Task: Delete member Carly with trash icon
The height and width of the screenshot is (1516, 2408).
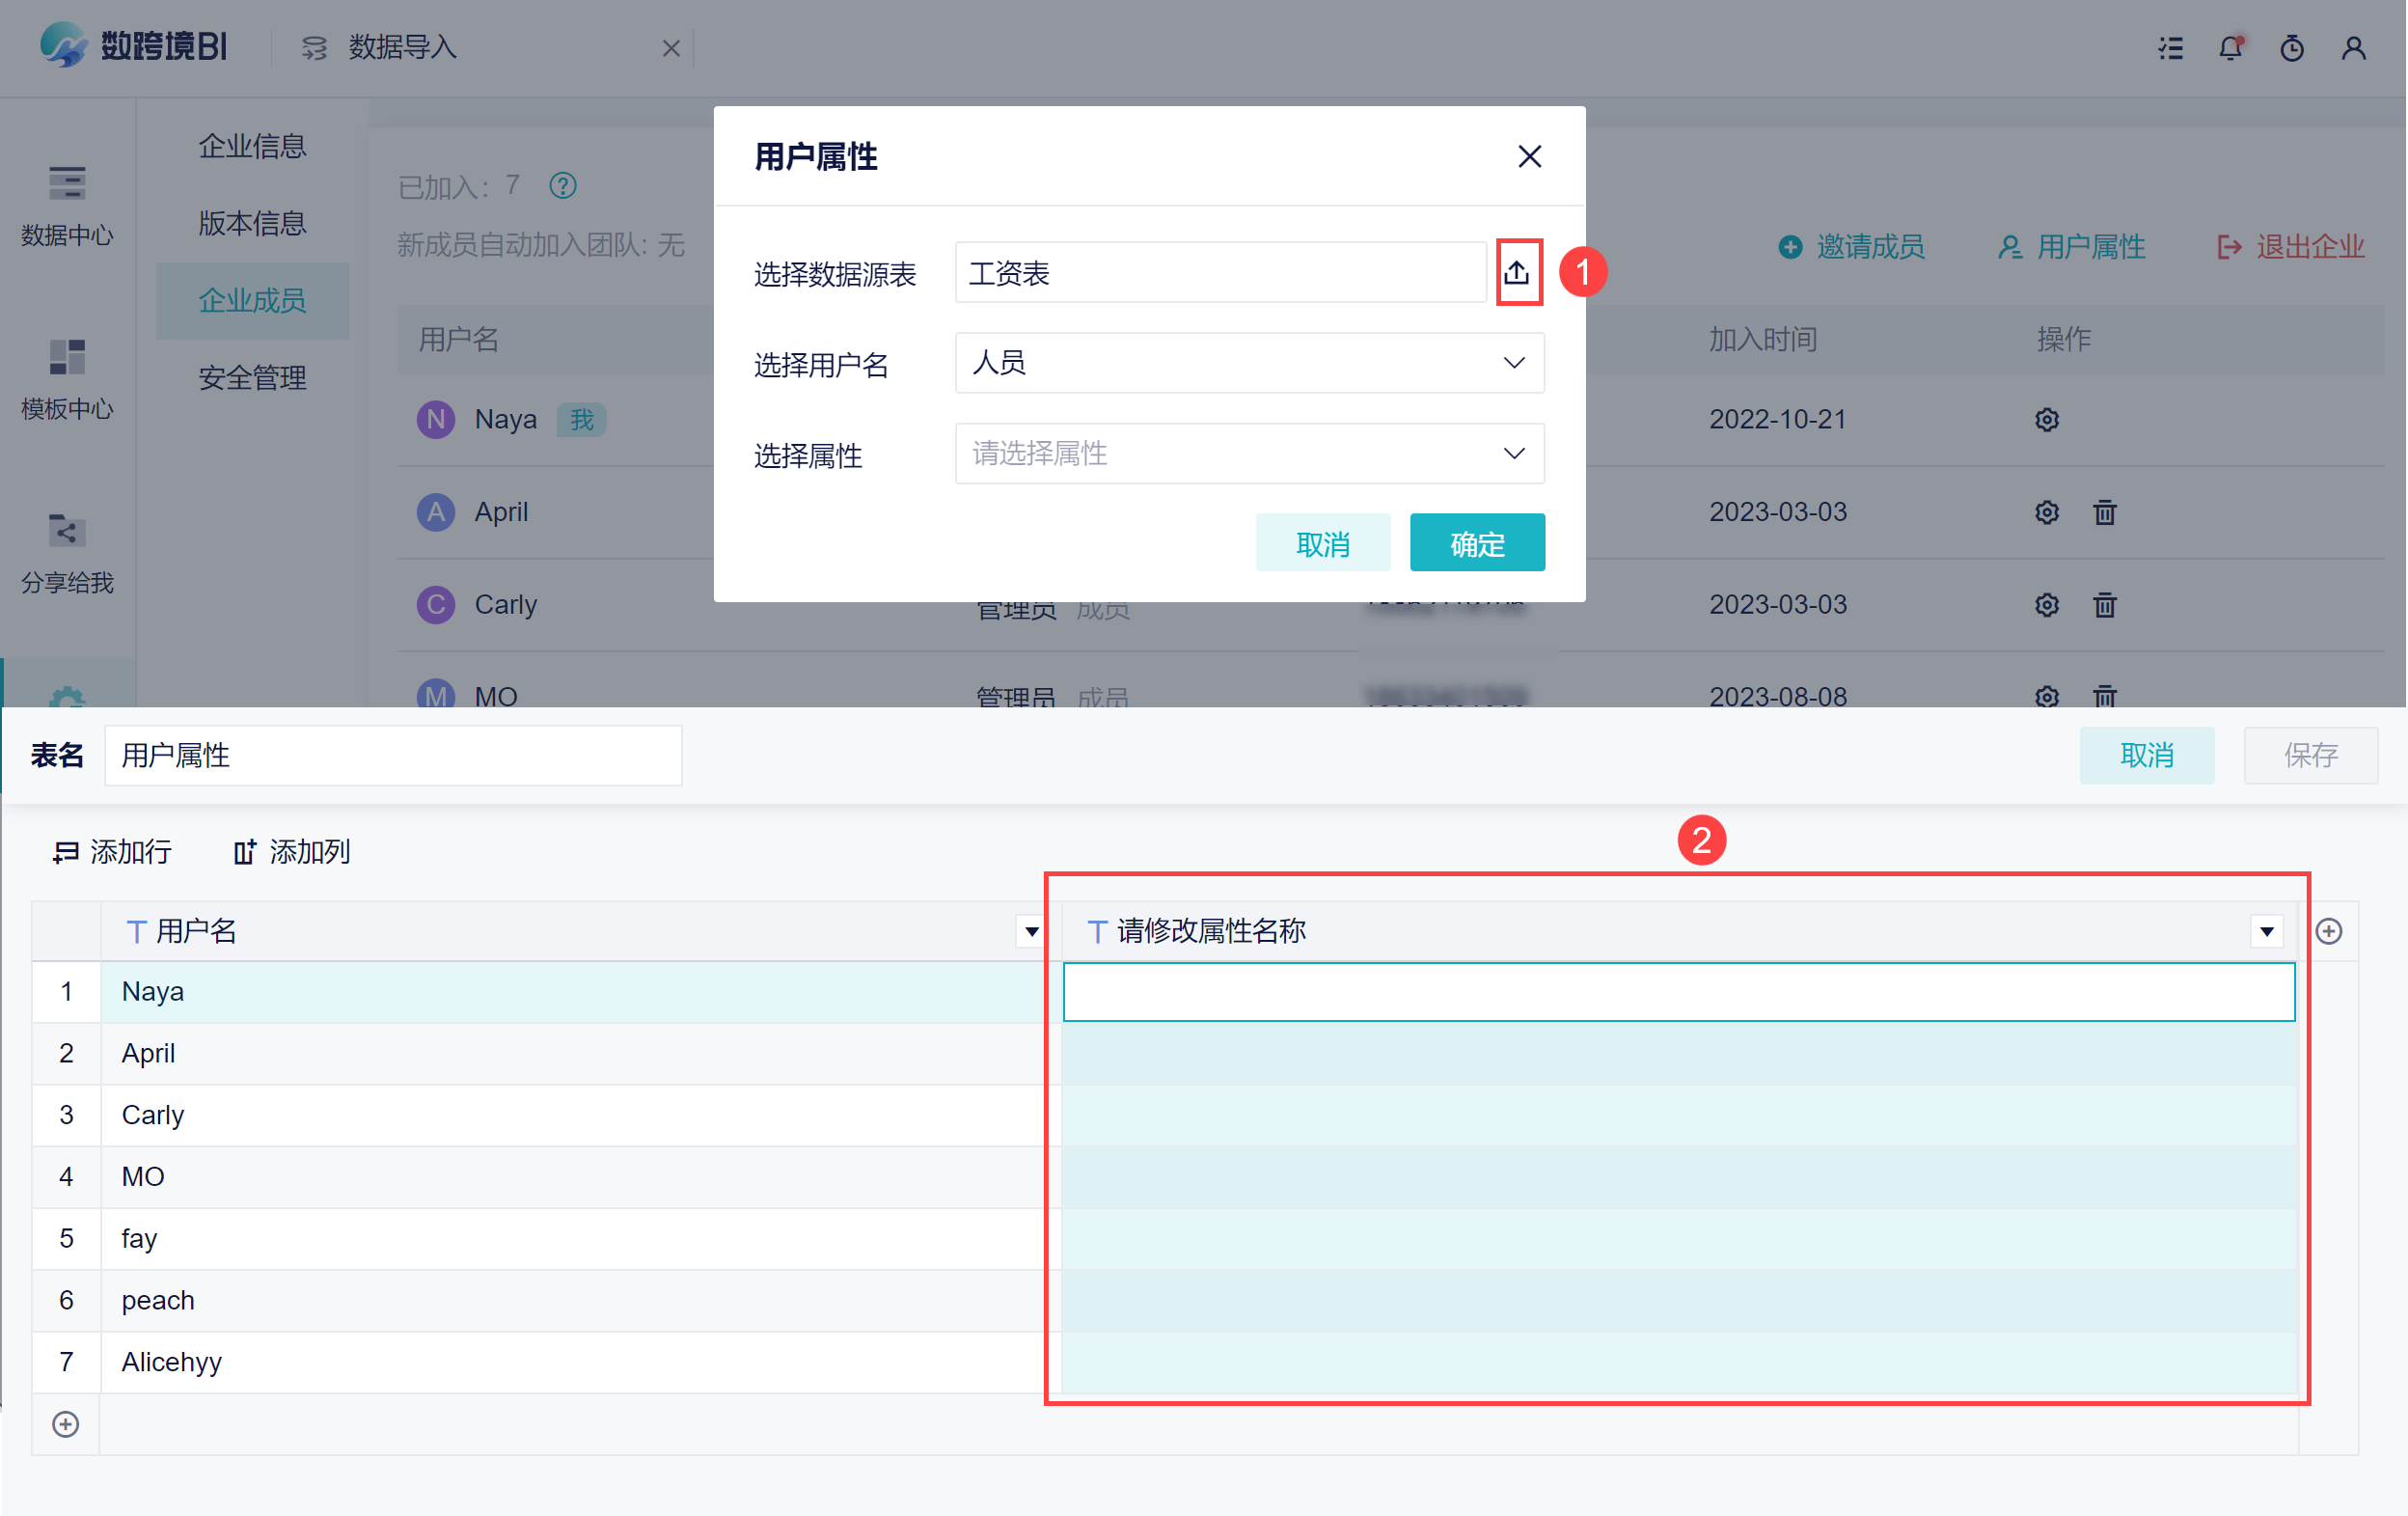Action: click(2104, 605)
